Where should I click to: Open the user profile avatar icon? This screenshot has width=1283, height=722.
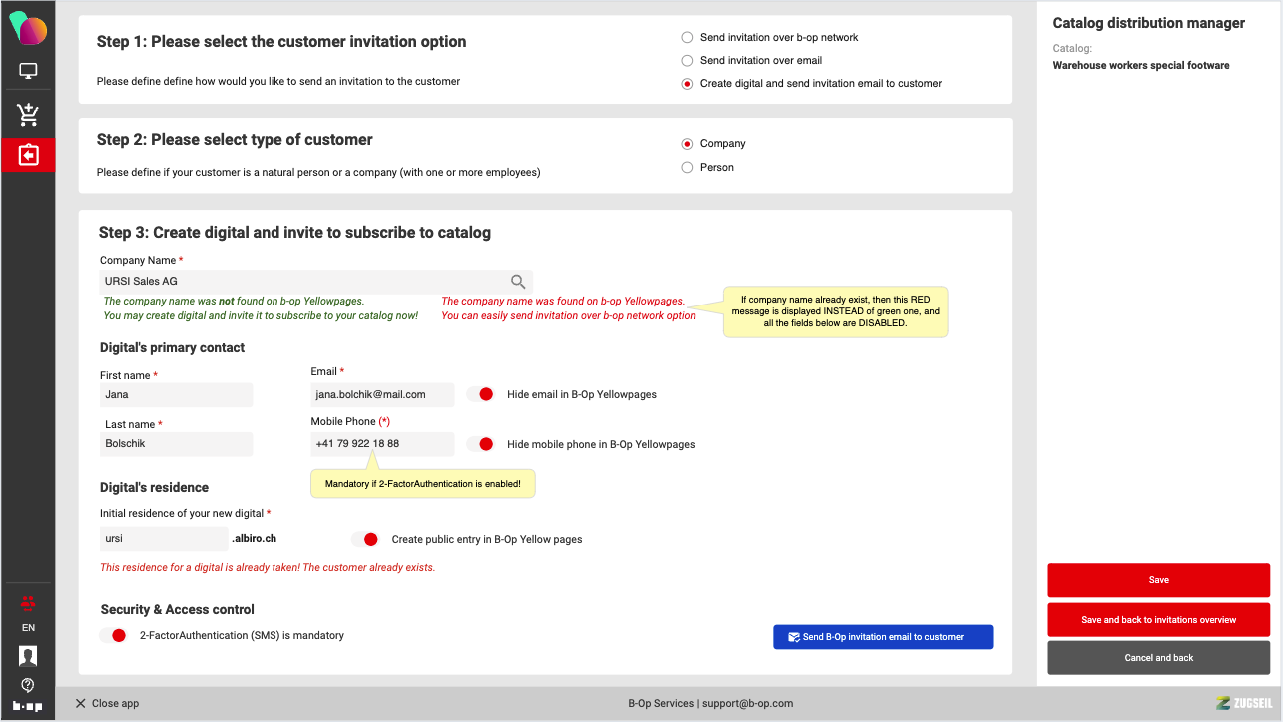(x=28, y=656)
